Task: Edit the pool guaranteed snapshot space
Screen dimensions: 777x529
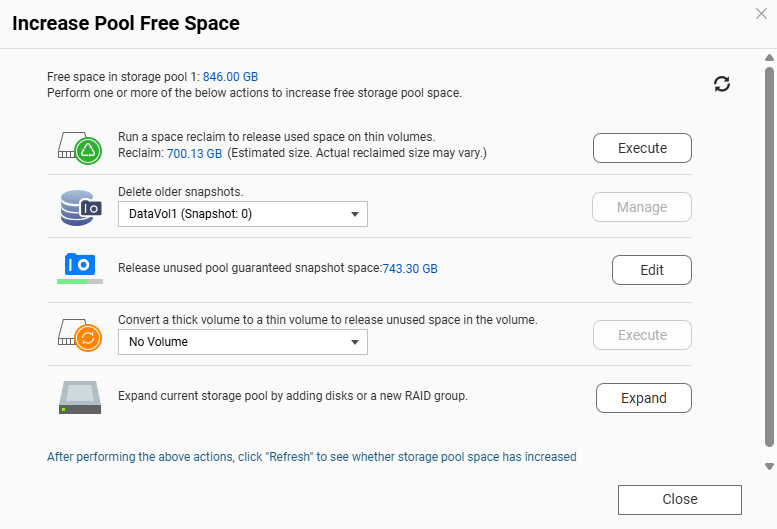Action: tap(651, 270)
